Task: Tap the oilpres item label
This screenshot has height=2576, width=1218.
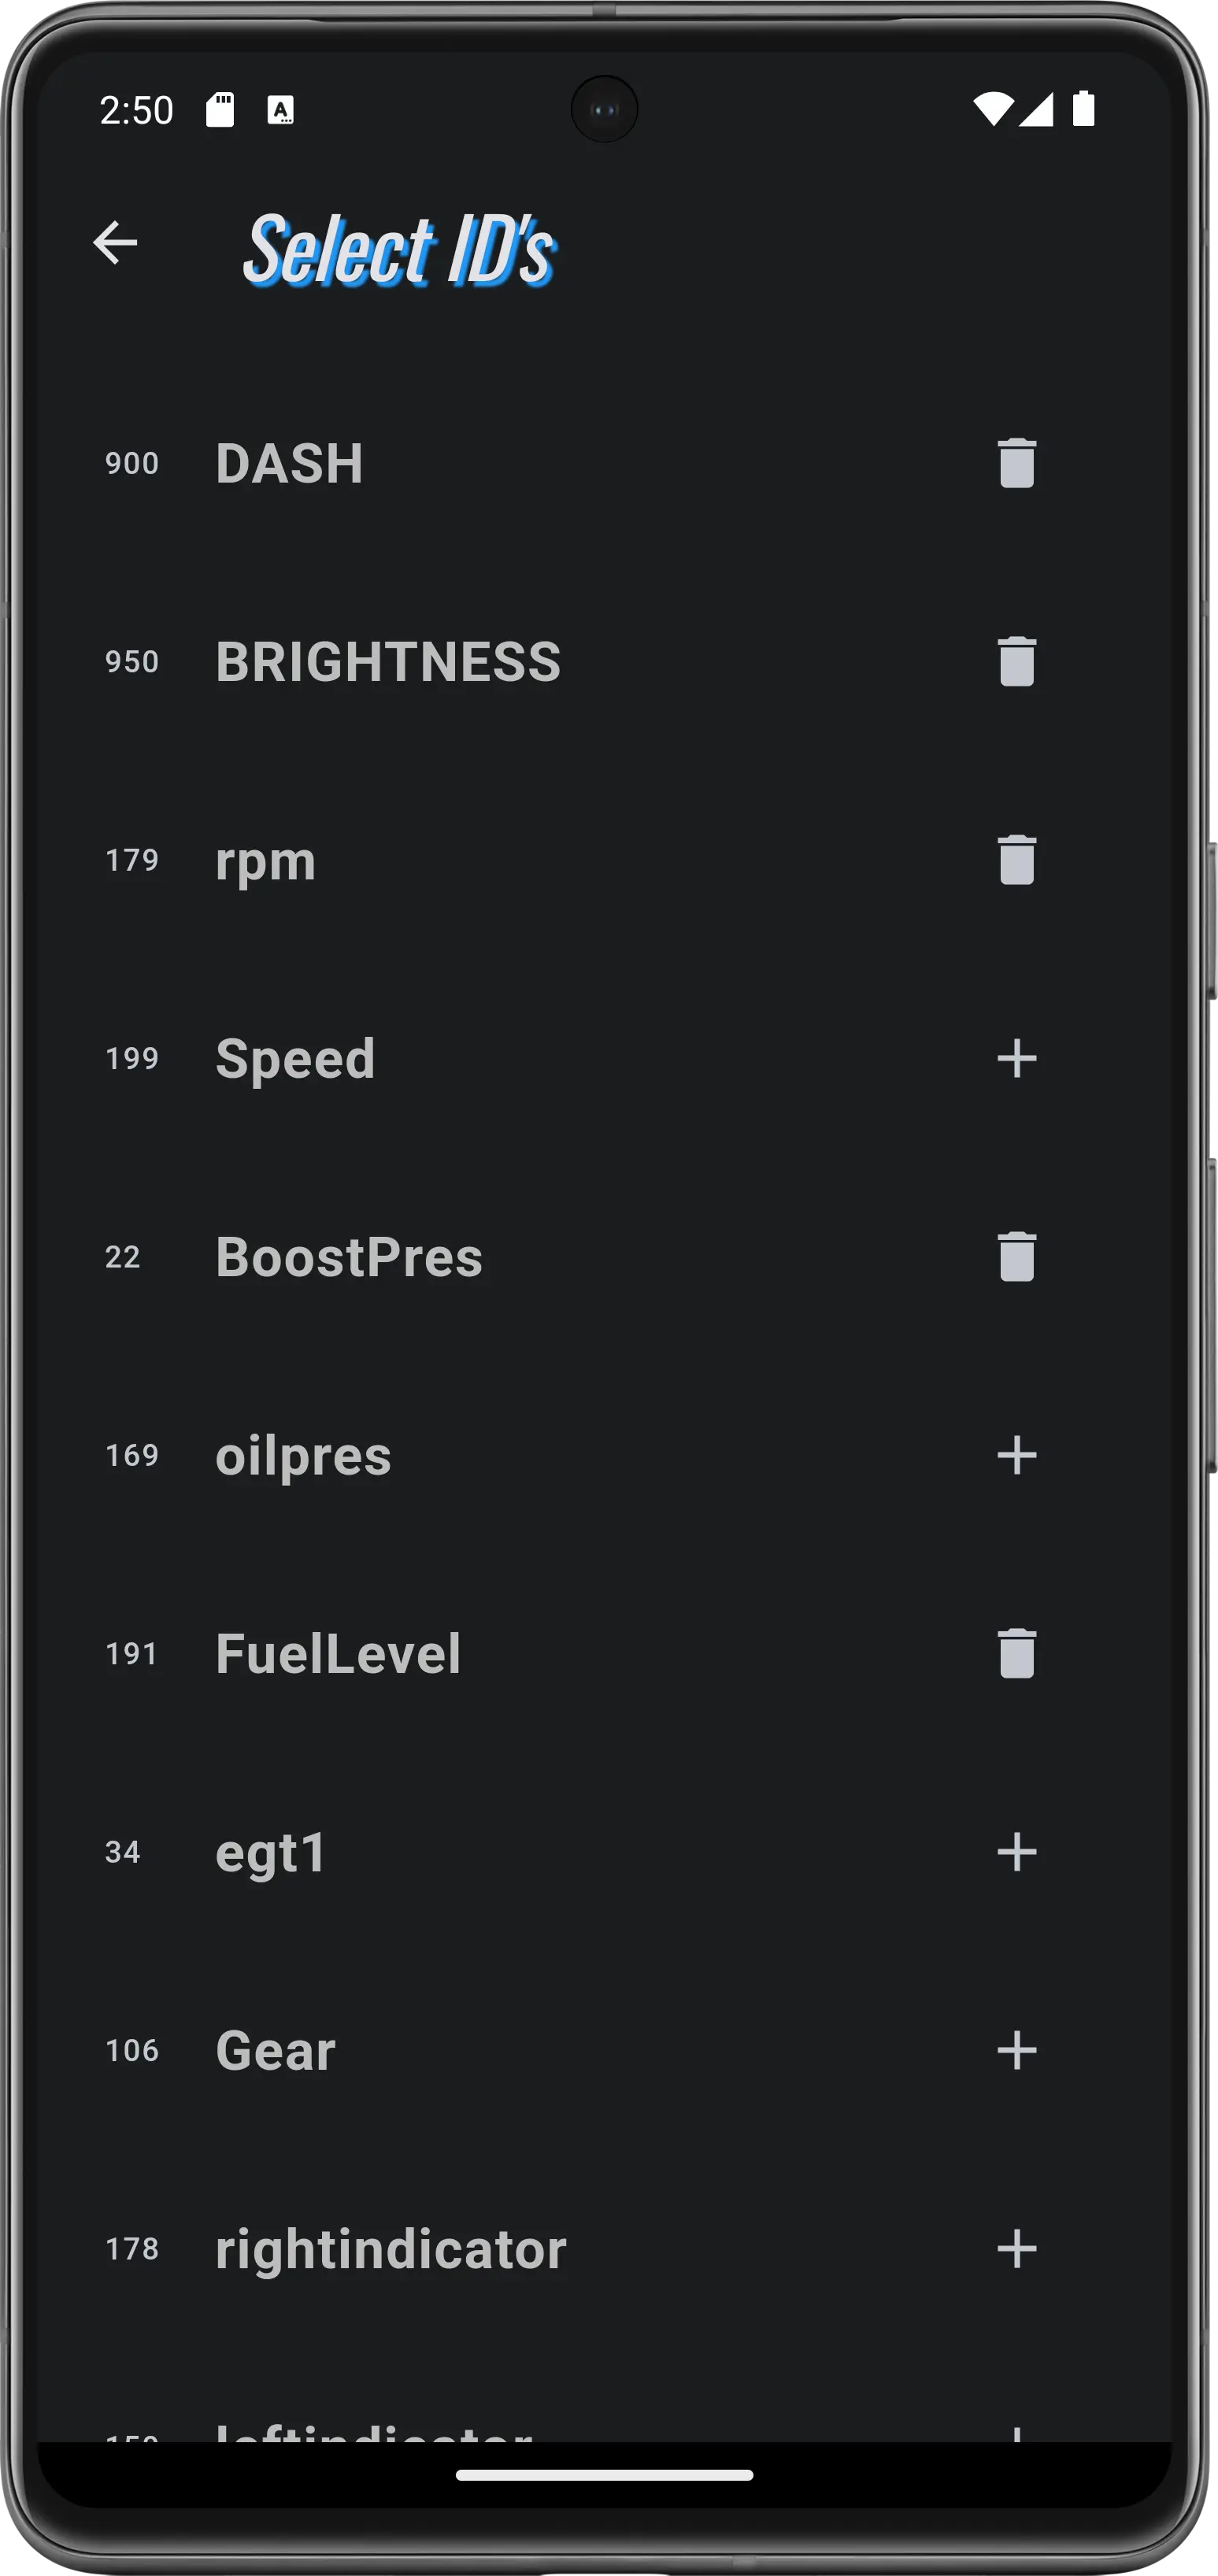Action: 303,1455
